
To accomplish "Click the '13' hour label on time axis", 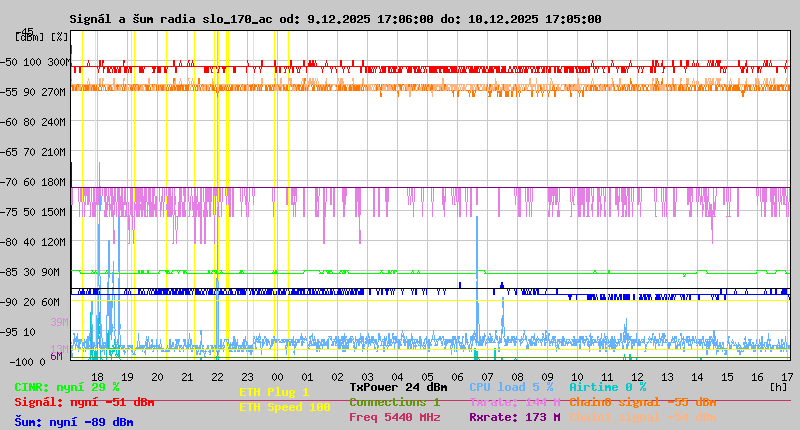I will pyautogui.click(x=667, y=377).
